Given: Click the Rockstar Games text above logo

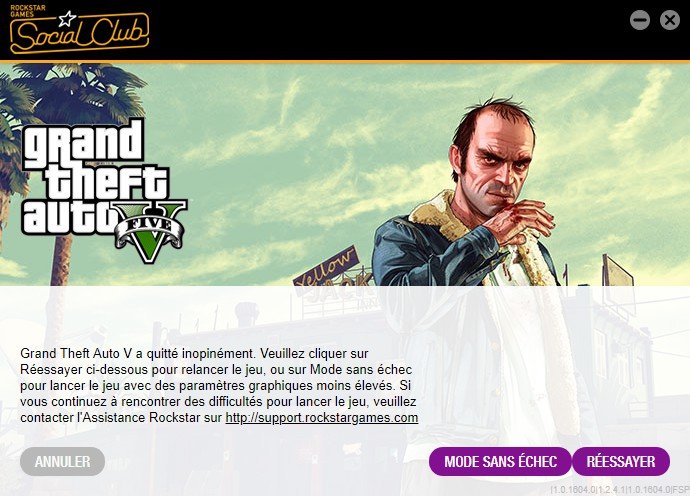Looking at the screenshot, I should pos(28,11).
